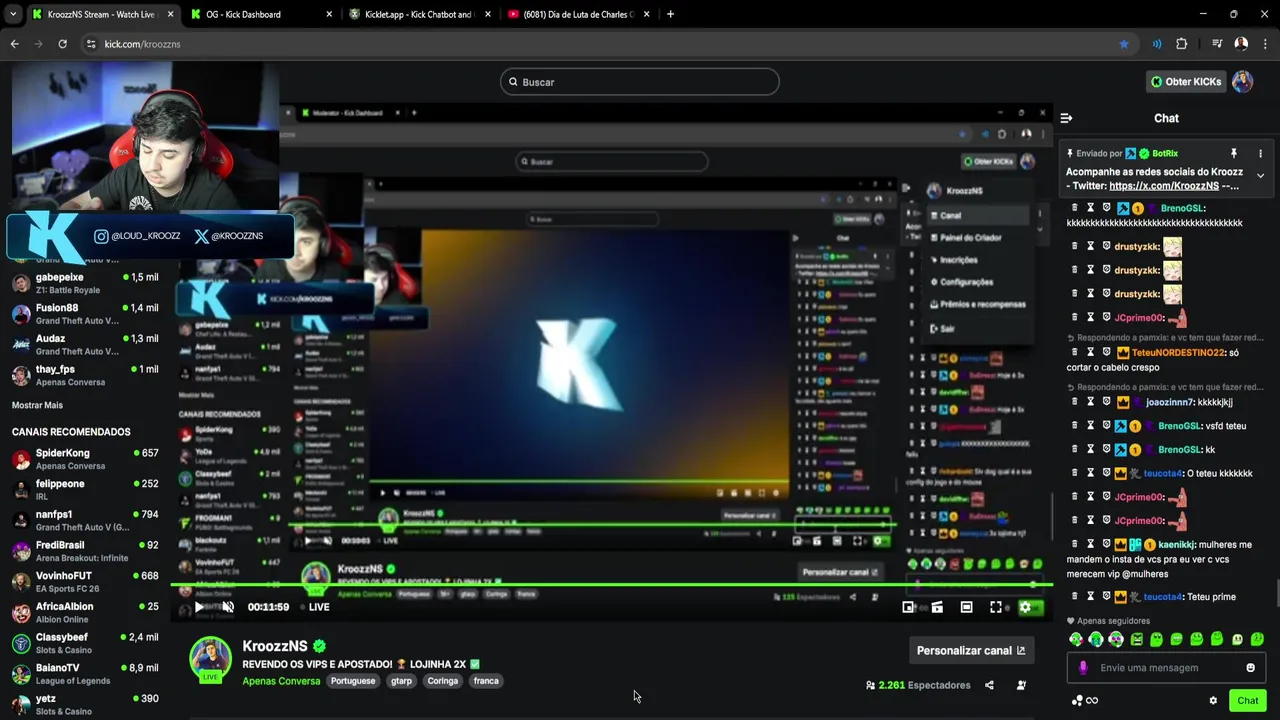This screenshot has width=1280, height=720.
Task: Toggle theater mode on the player
Action: 966,607
